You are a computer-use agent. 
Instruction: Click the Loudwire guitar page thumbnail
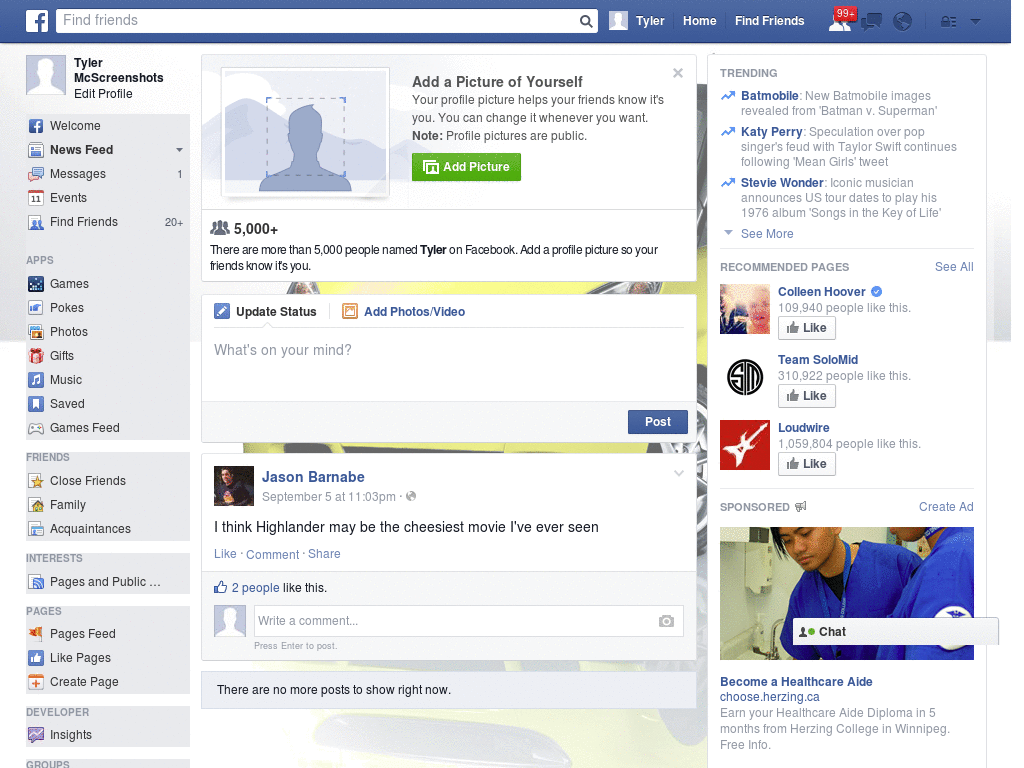coord(744,445)
